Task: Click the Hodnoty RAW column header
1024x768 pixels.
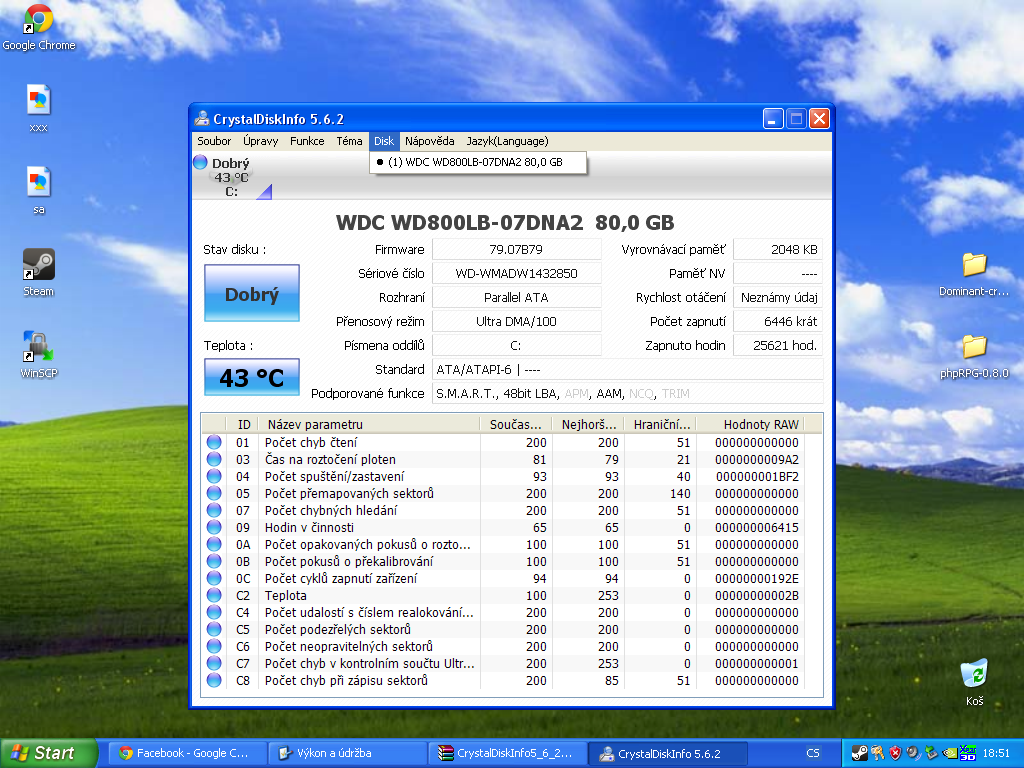Action: pos(750,424)
